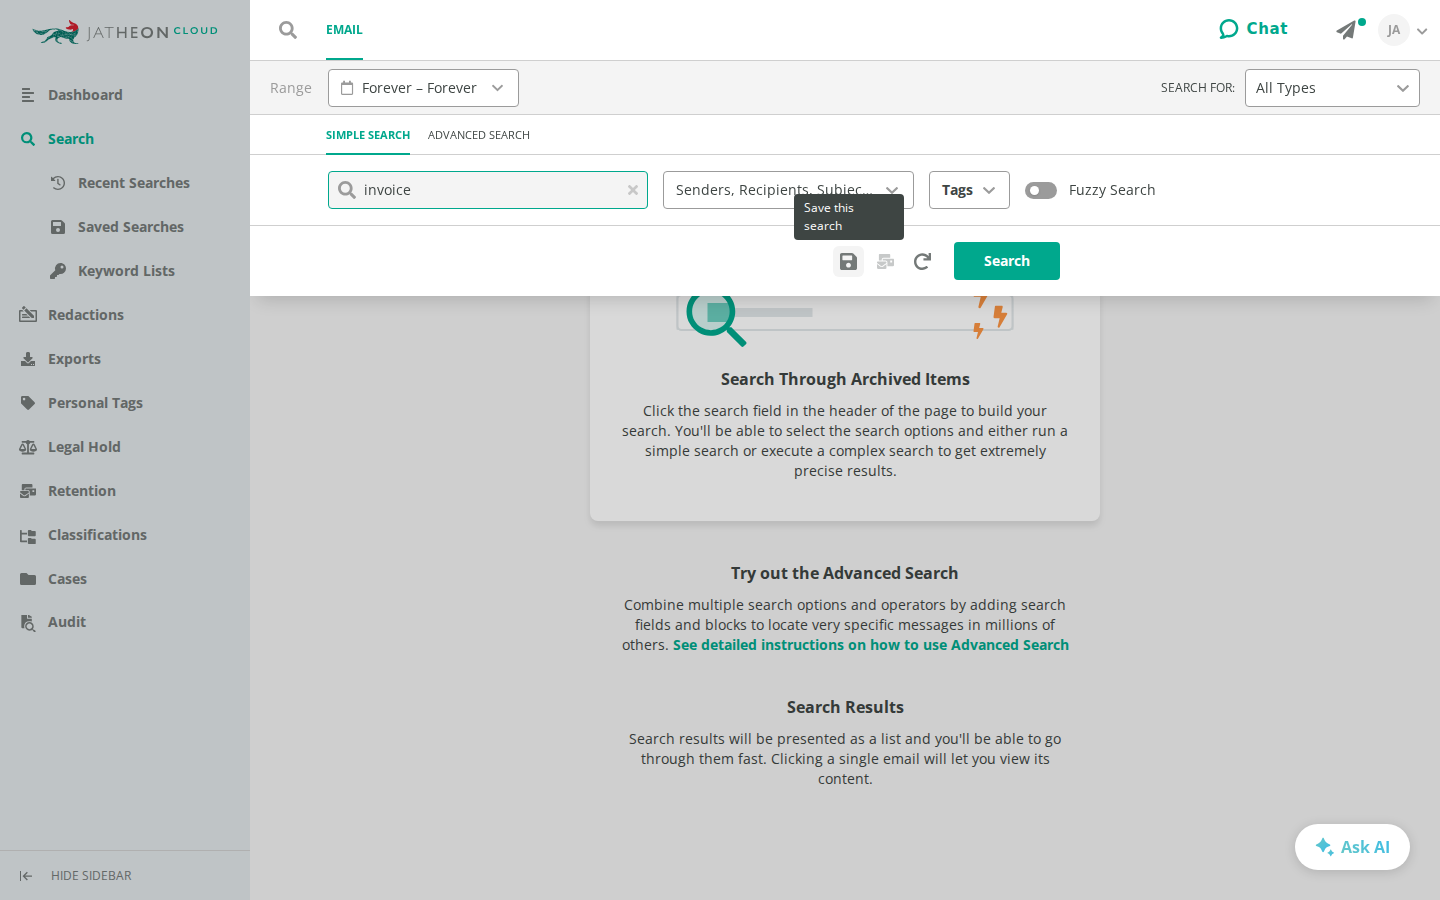The image size is (1440, 900).
Task: Open the All Types search-for dropdown
Action: pos(1332,88)
